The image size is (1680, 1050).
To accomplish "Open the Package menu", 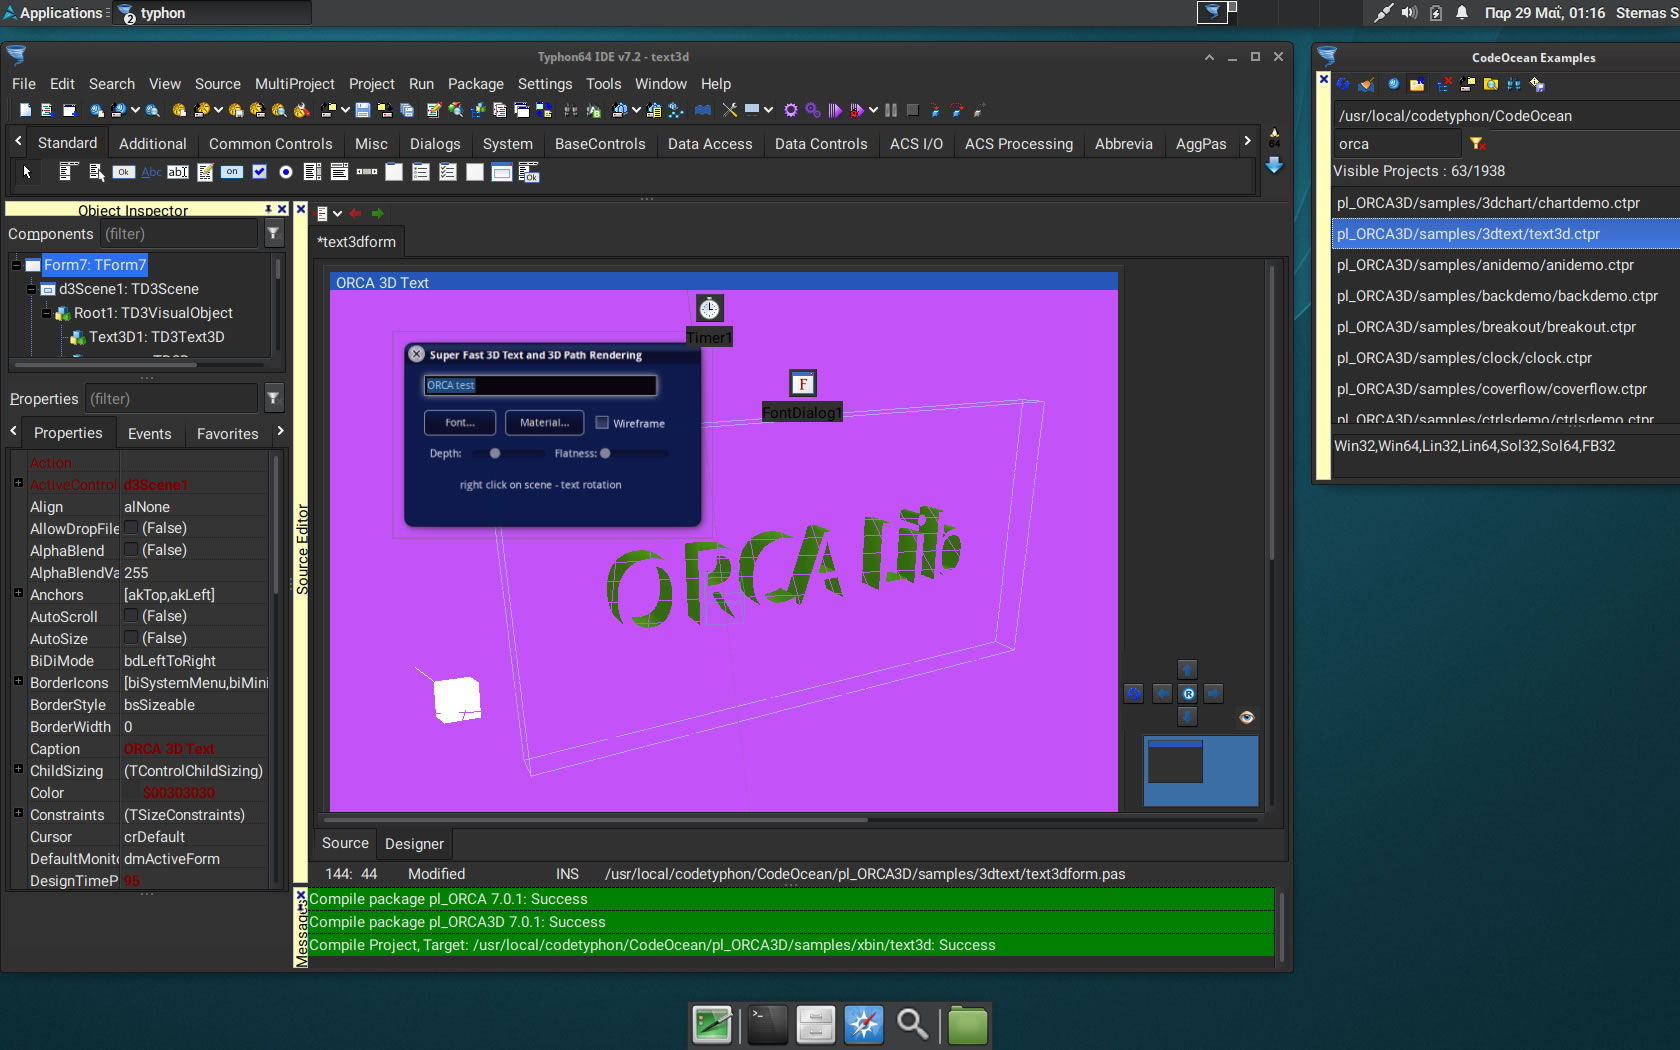I will coord(475,84).
